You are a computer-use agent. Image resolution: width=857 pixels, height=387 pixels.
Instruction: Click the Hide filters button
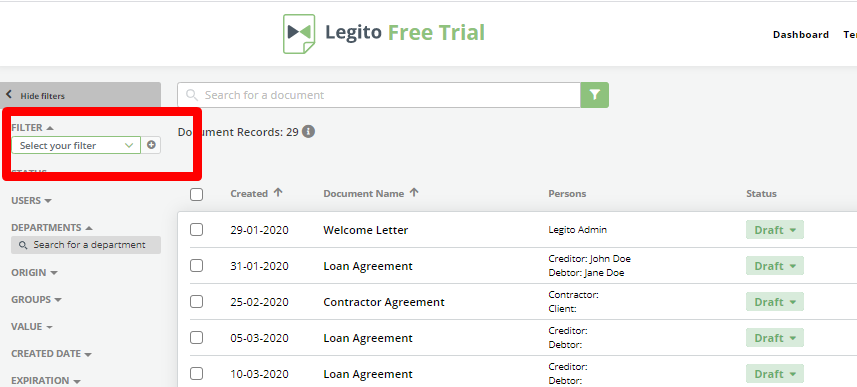pyautogui.click(x=80, y=95)
